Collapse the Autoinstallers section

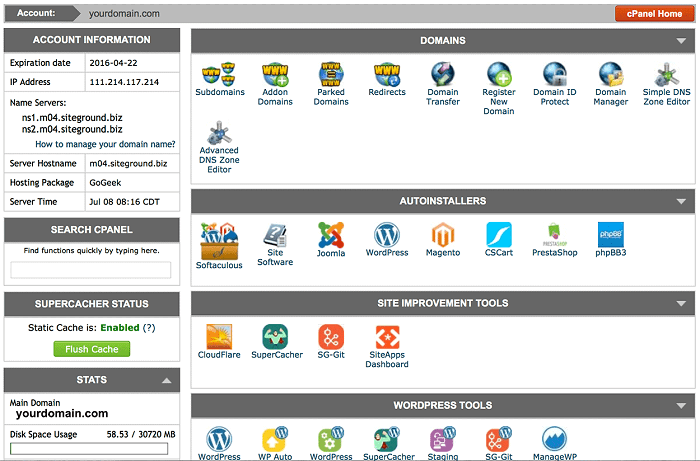(681, 201)
